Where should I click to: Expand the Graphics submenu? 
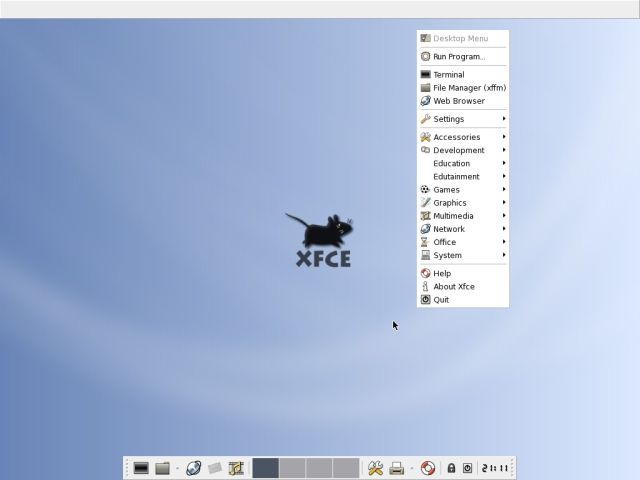463,202
